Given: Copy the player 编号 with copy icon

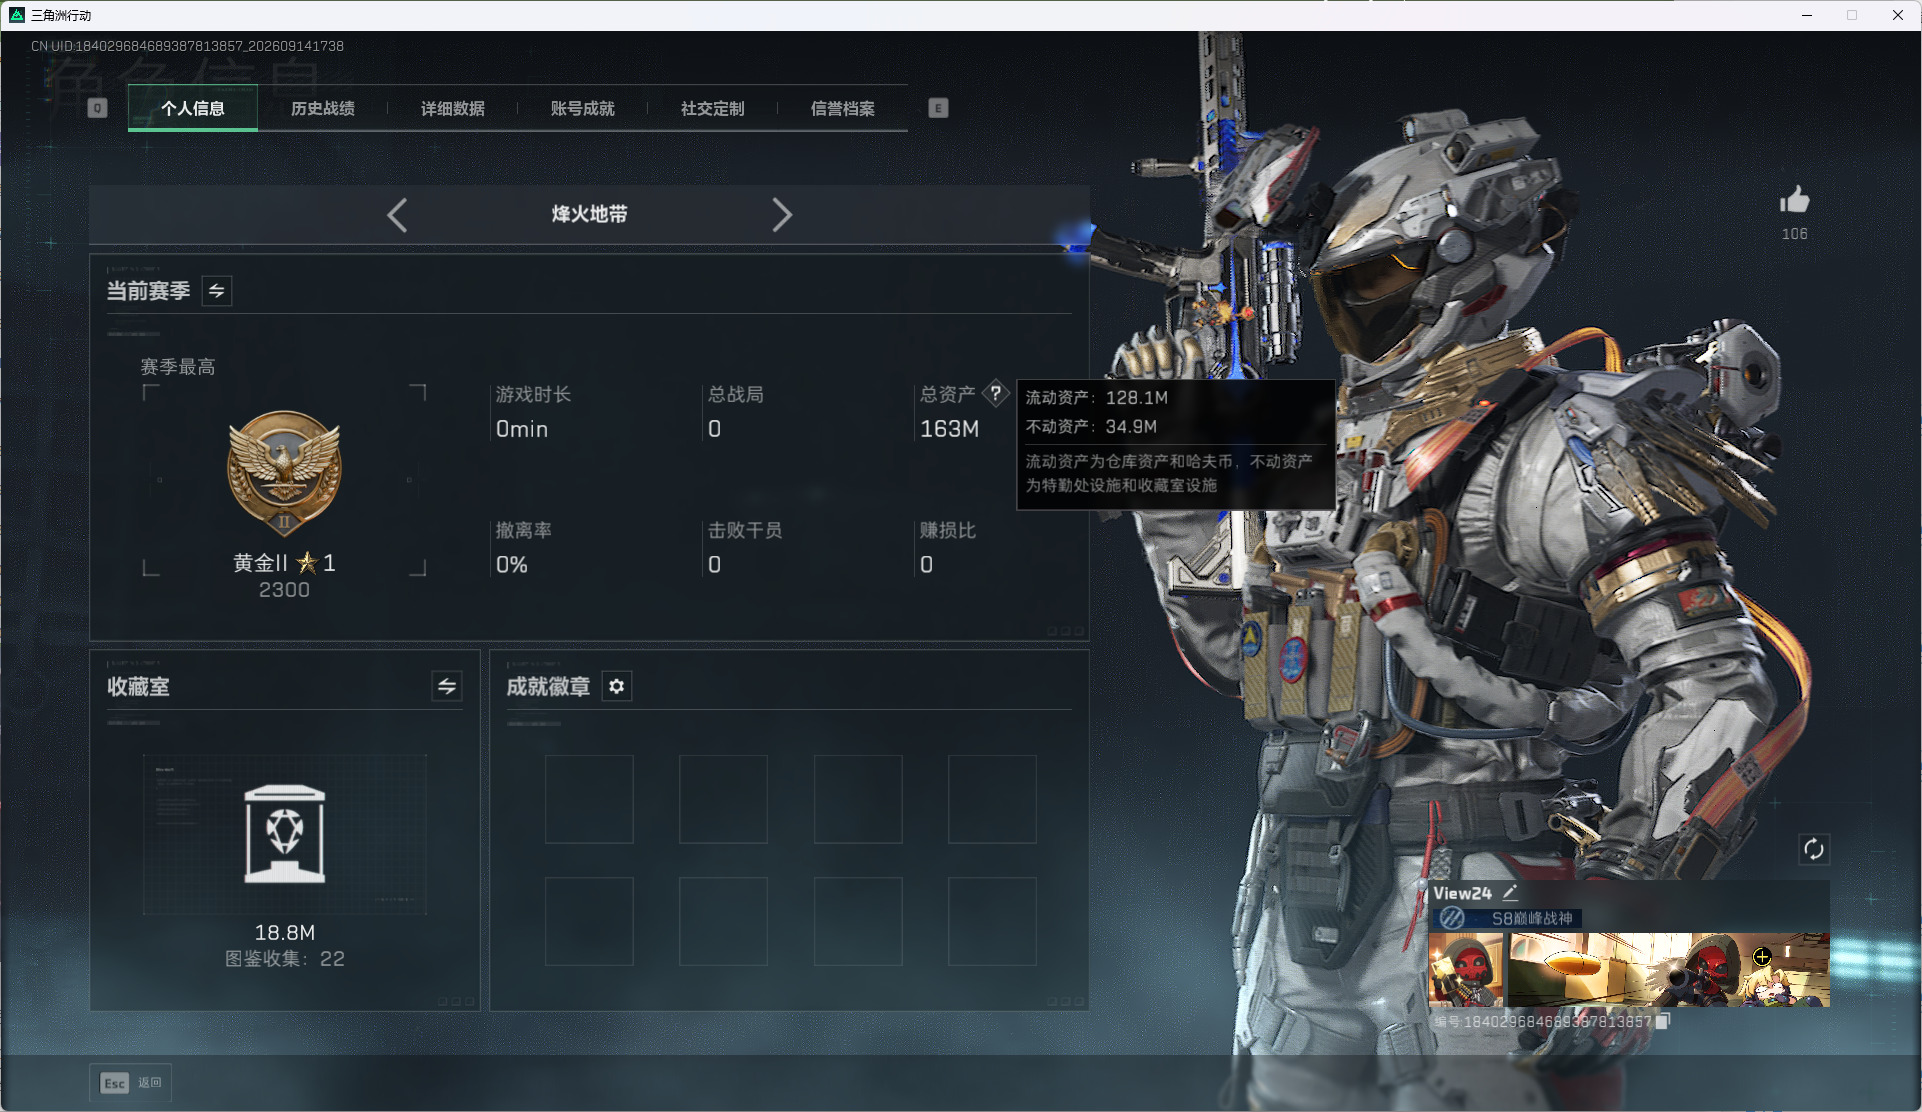Looking at the screenshot, I should [1663, 1021].
